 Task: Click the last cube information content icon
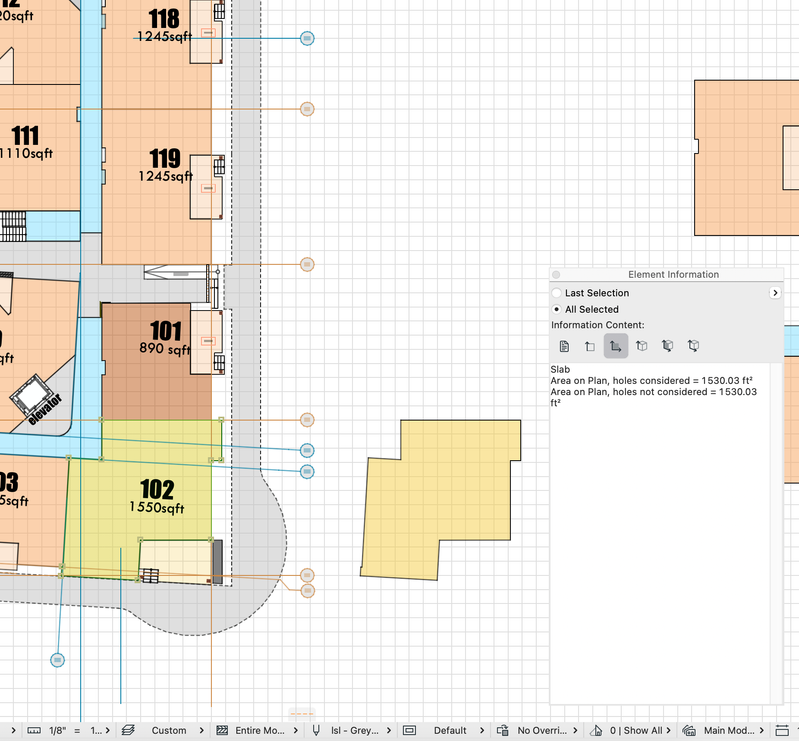tap(693, 346)
